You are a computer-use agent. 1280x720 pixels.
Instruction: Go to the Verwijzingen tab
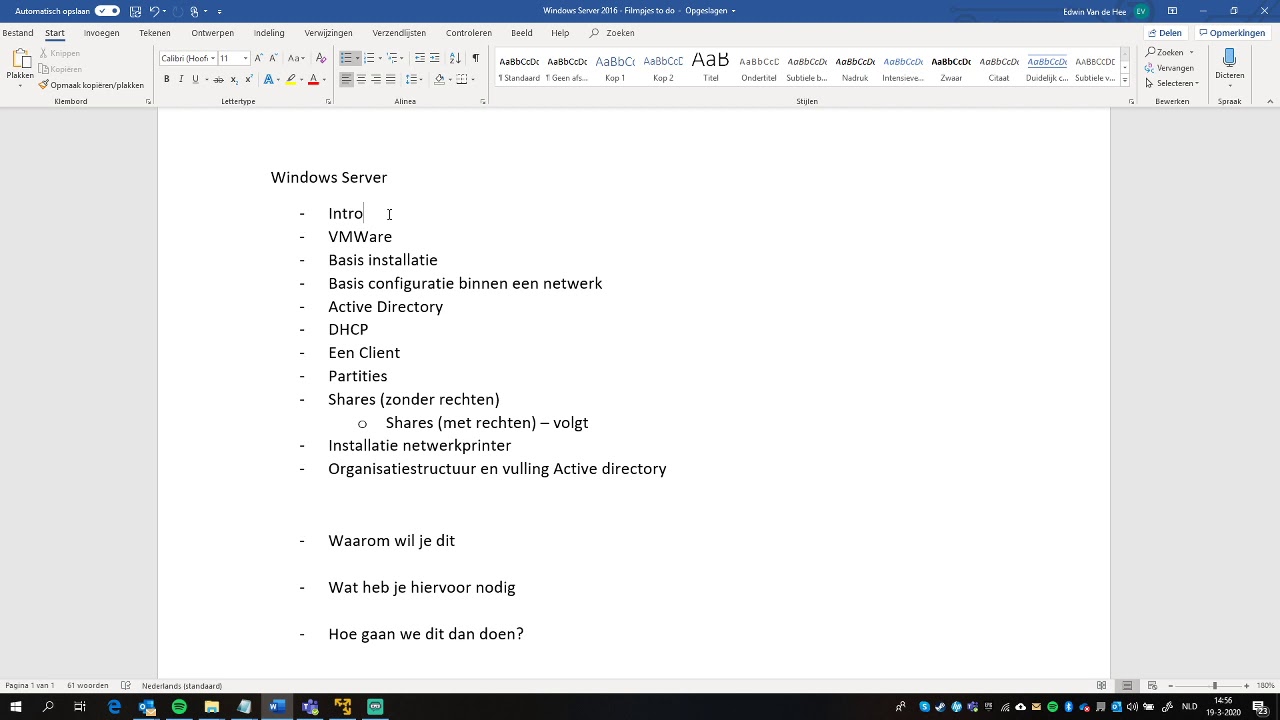click(x=328, y=33)
